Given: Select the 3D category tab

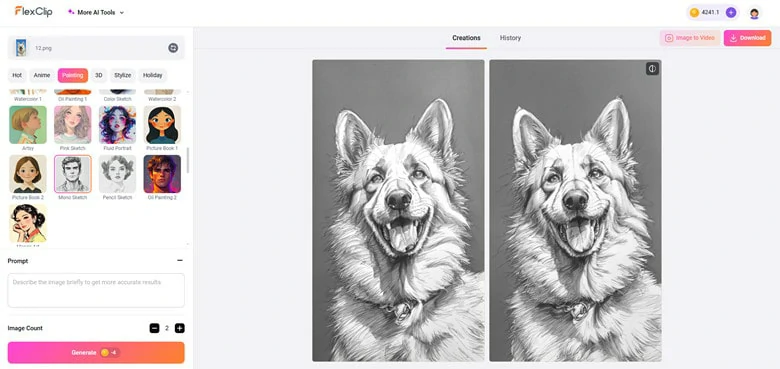Looking at the screenshot, I should tap(98, 75).
